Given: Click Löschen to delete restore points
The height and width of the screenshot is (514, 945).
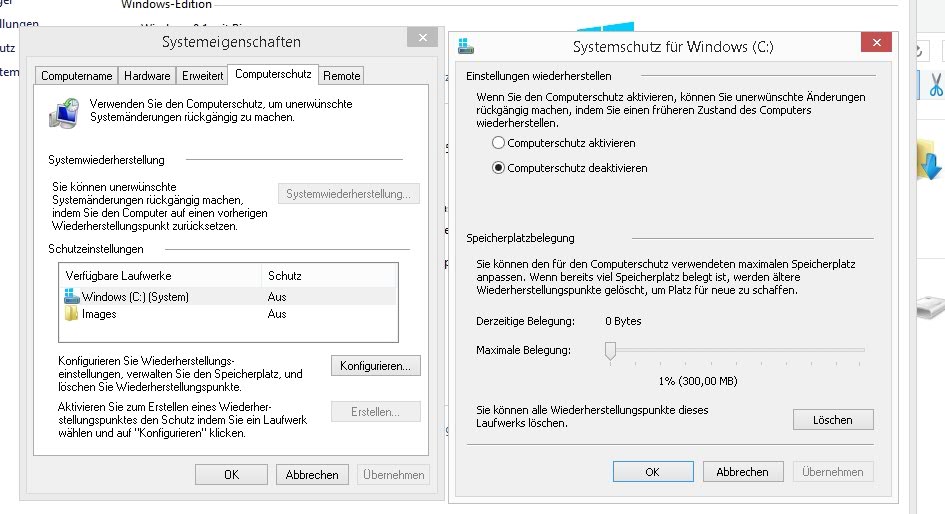Looking at the screenshot, I should point(833,419).
